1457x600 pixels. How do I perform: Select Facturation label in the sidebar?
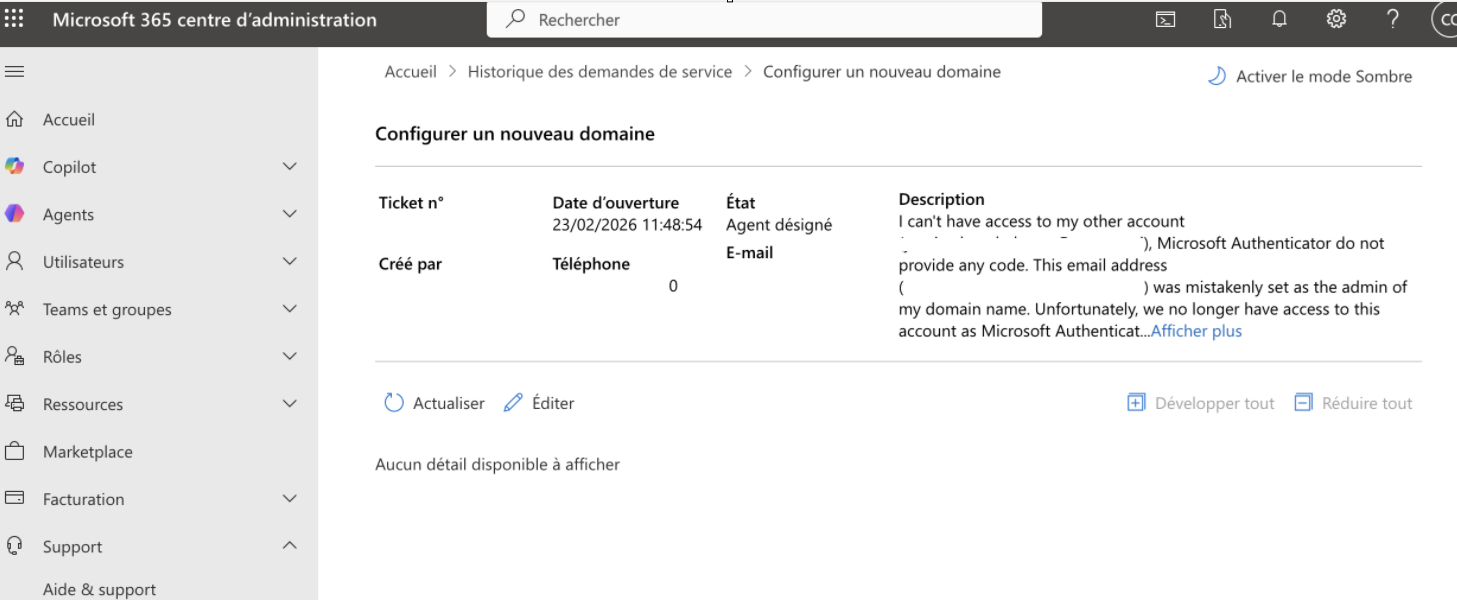(x=83, y=499)
